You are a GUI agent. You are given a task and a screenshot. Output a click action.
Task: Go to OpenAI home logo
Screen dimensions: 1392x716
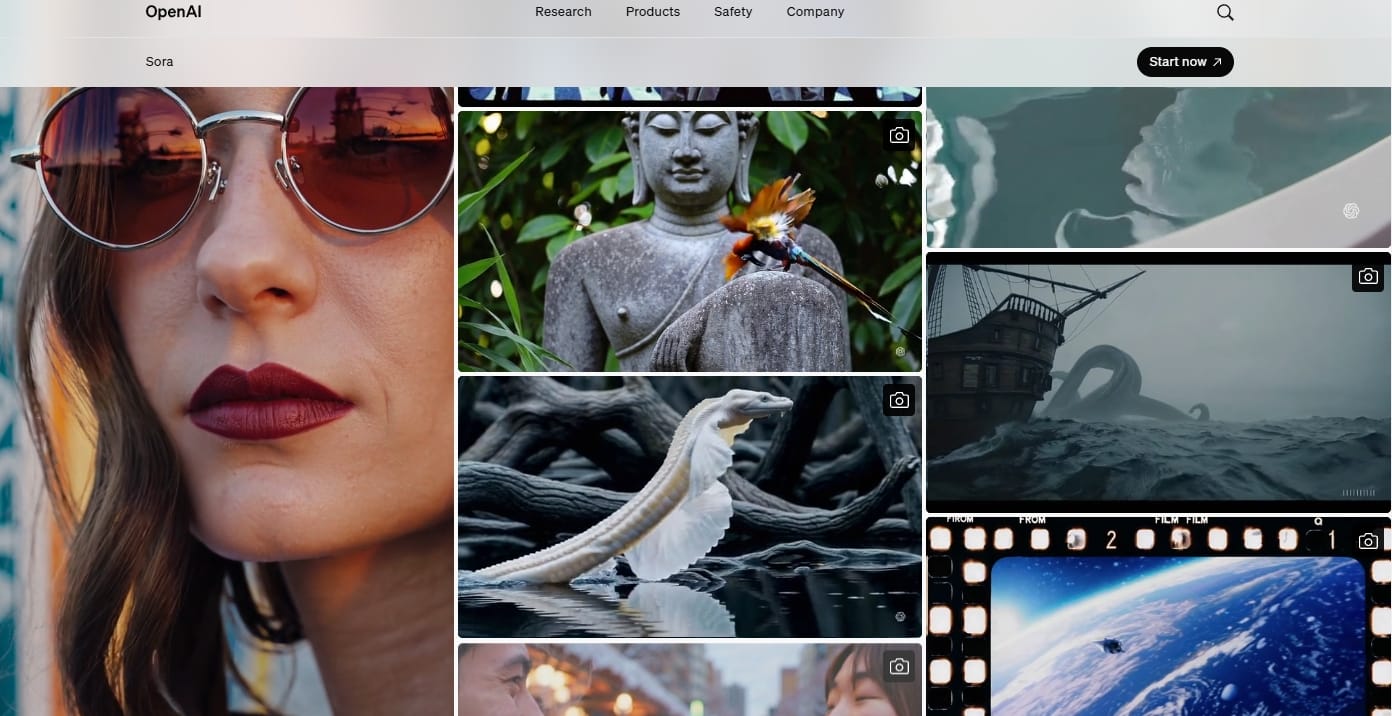(x=173, y=12)
